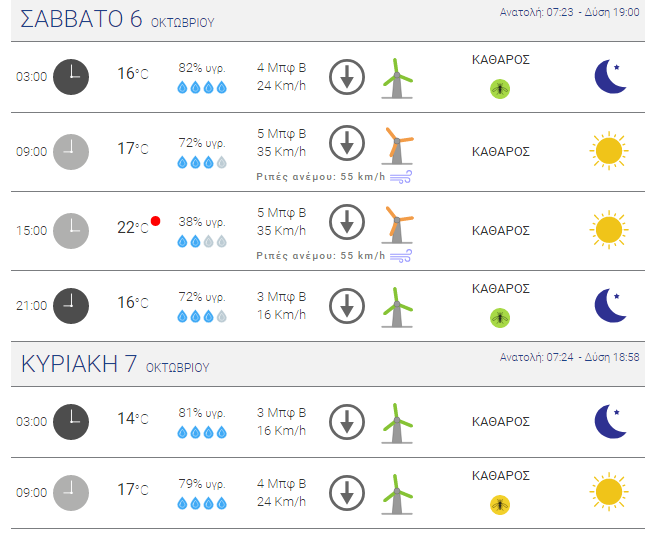Viewport: 654px width, 537px height.
Task: Click the grey clock icon at Saturday 09:00
Action: (x=71, y=152)
